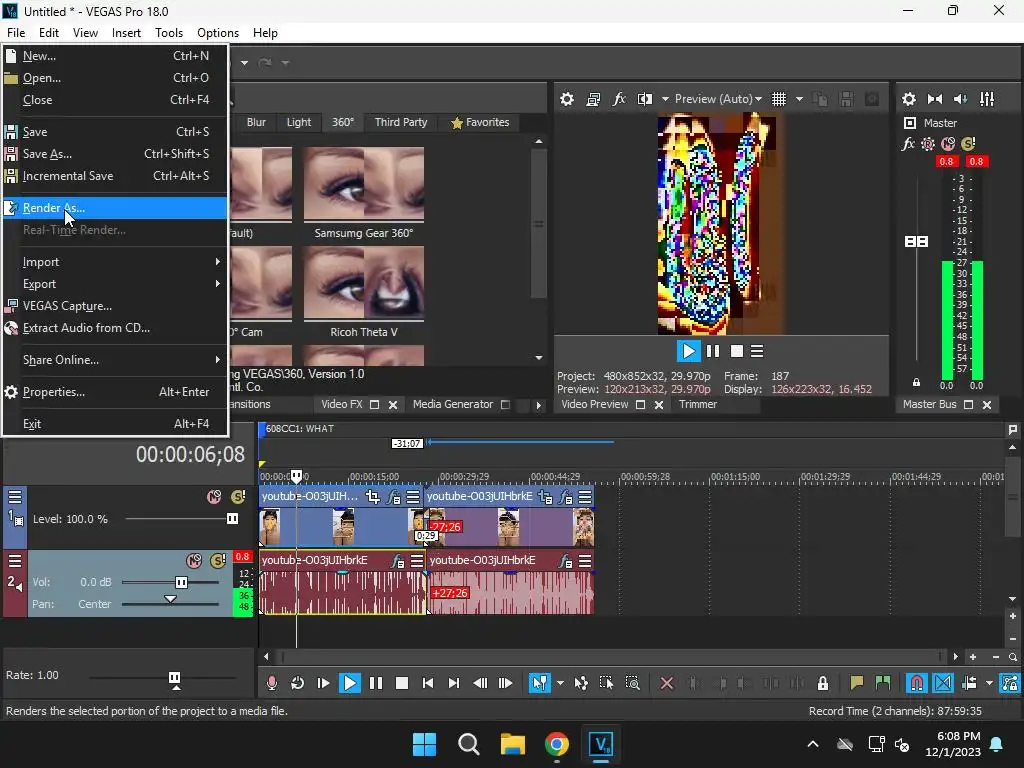The height and width of the screenshot is (768, 1024).
Task: Mute video track 1
Action: tap(214, 497)
